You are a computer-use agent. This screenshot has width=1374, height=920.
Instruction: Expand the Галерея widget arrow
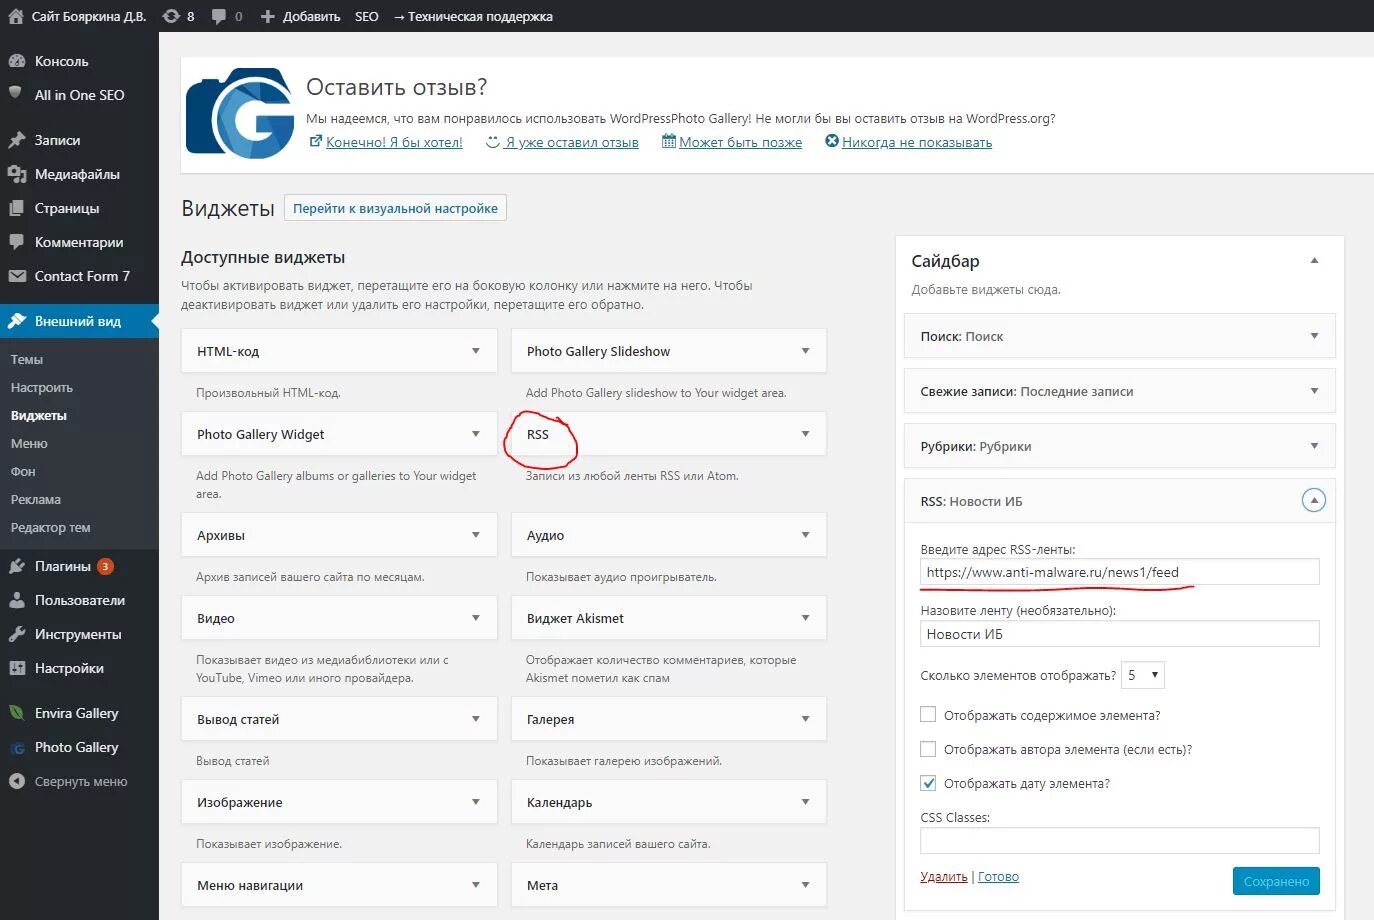(806, 719)
